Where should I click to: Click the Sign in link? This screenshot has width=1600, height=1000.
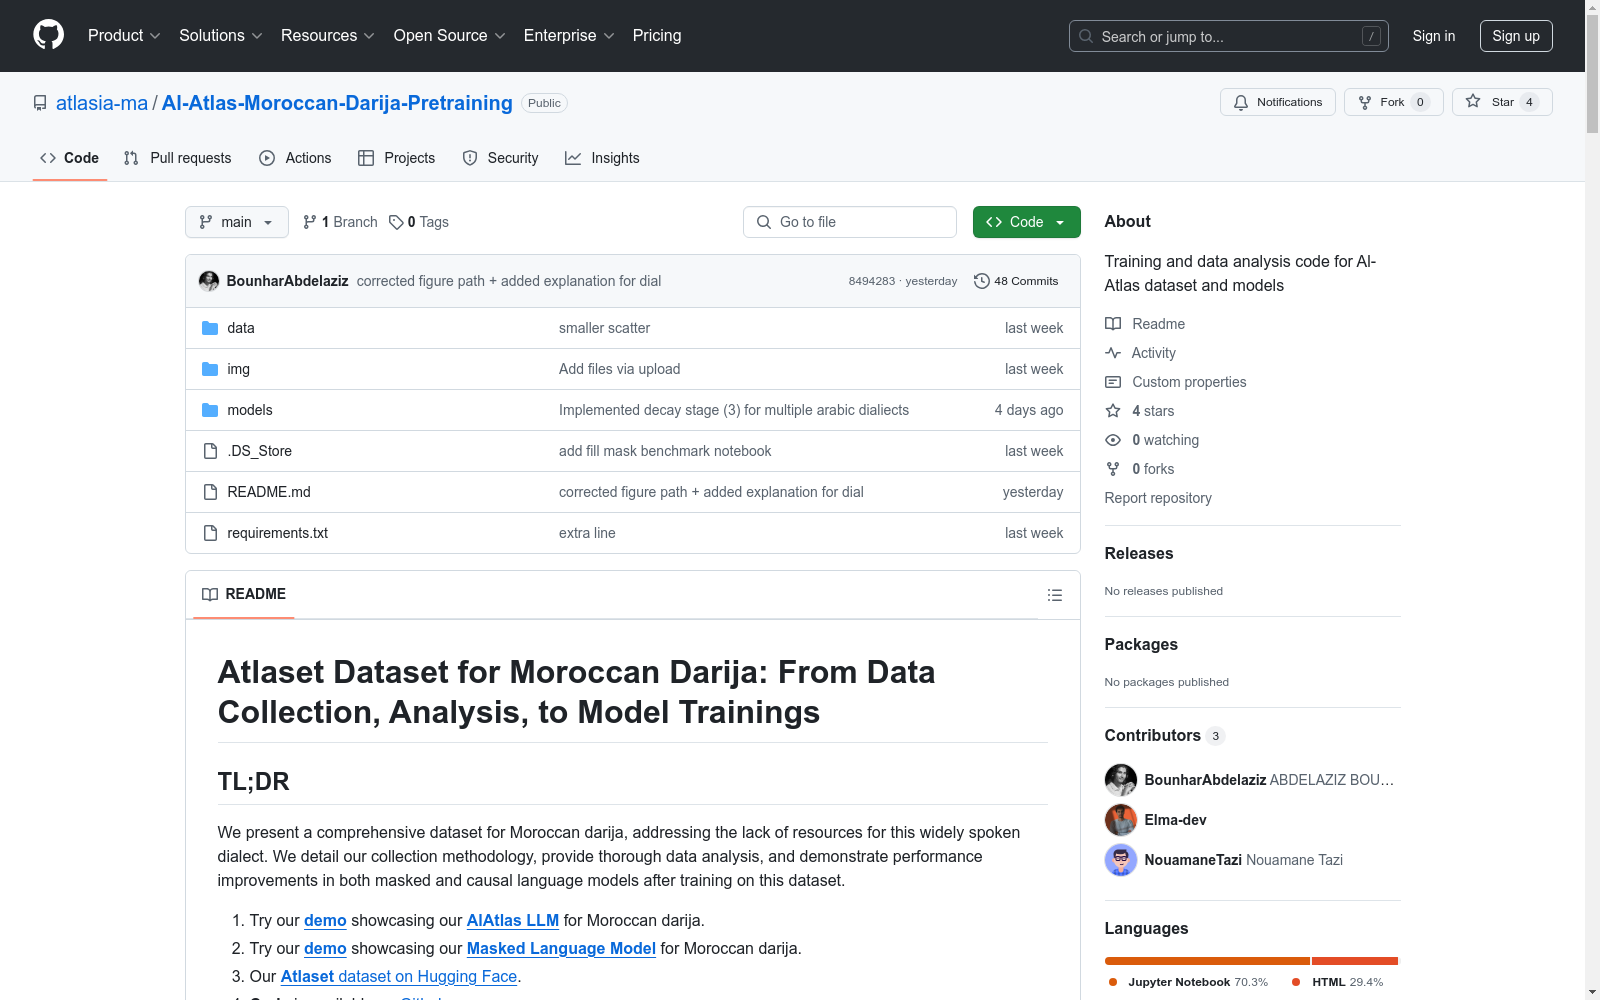tap(1434, 36)
